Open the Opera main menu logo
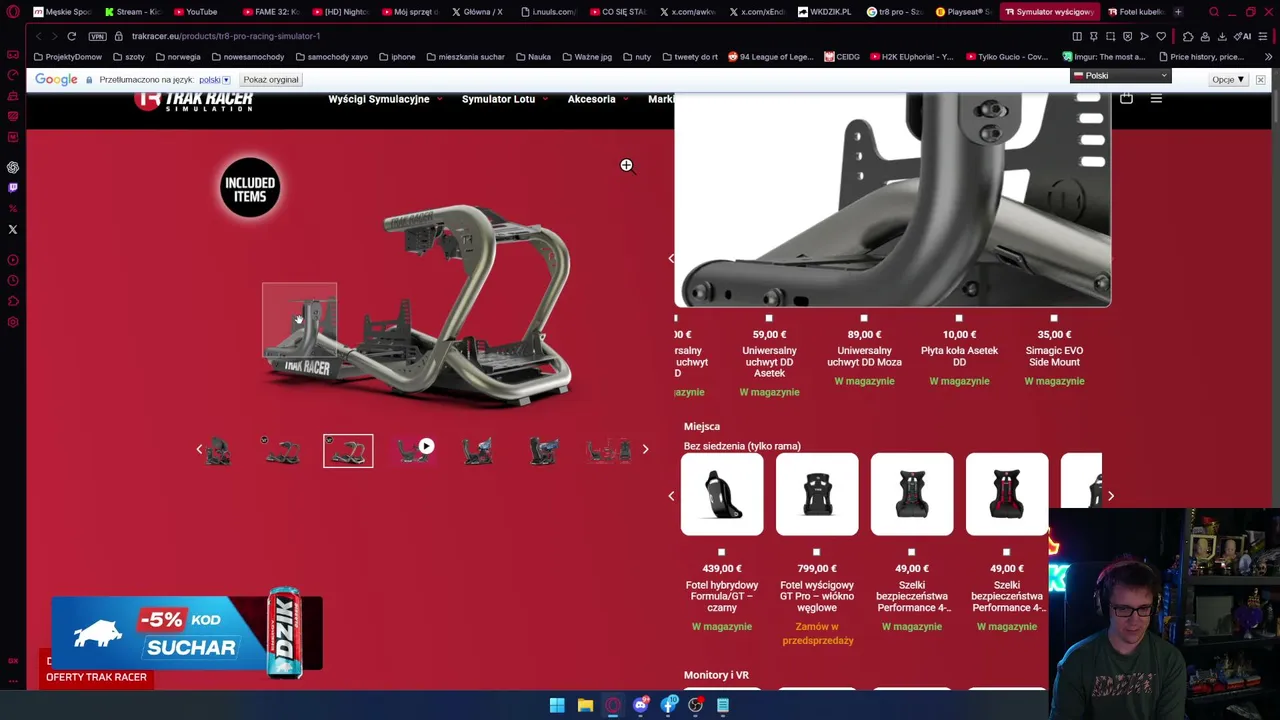The image size is (1280, 720). (13, 12)
